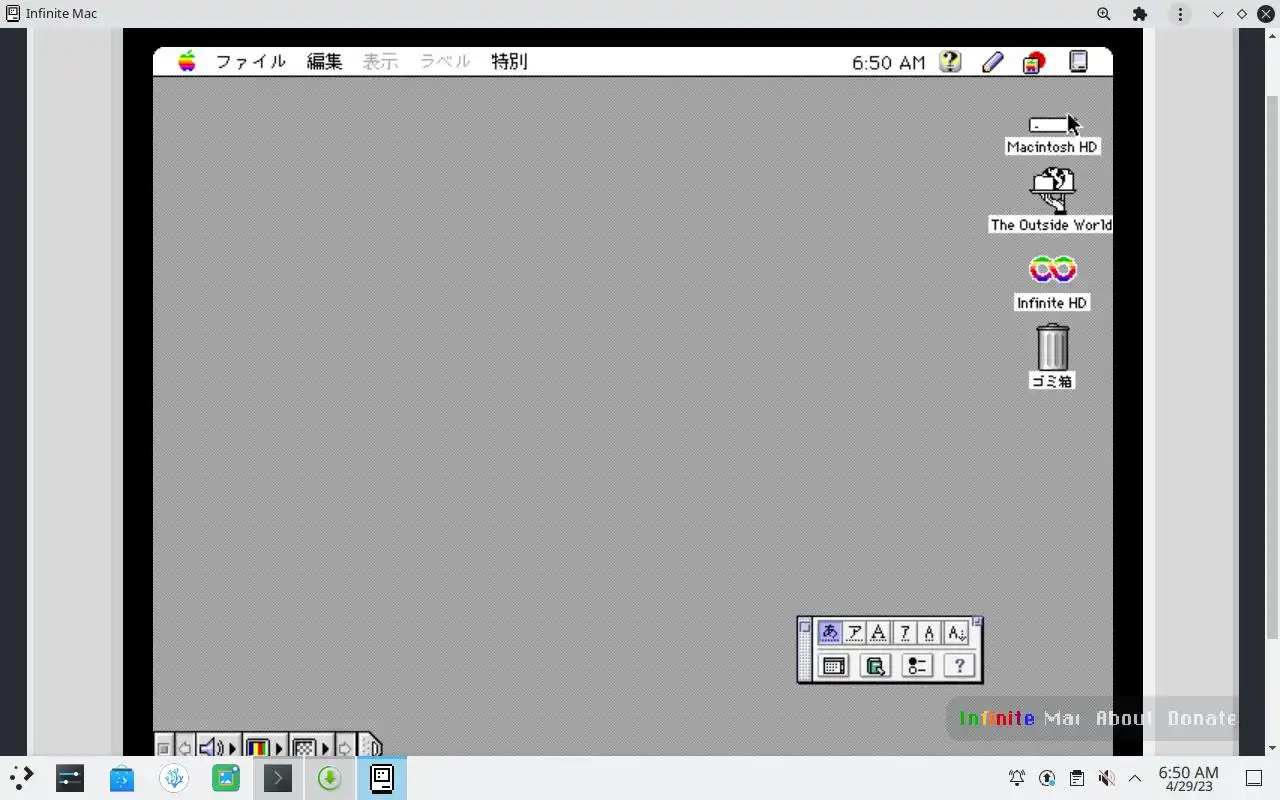Open the 特別 menu
The image size is (1280, 800).
tap(509, 62)
